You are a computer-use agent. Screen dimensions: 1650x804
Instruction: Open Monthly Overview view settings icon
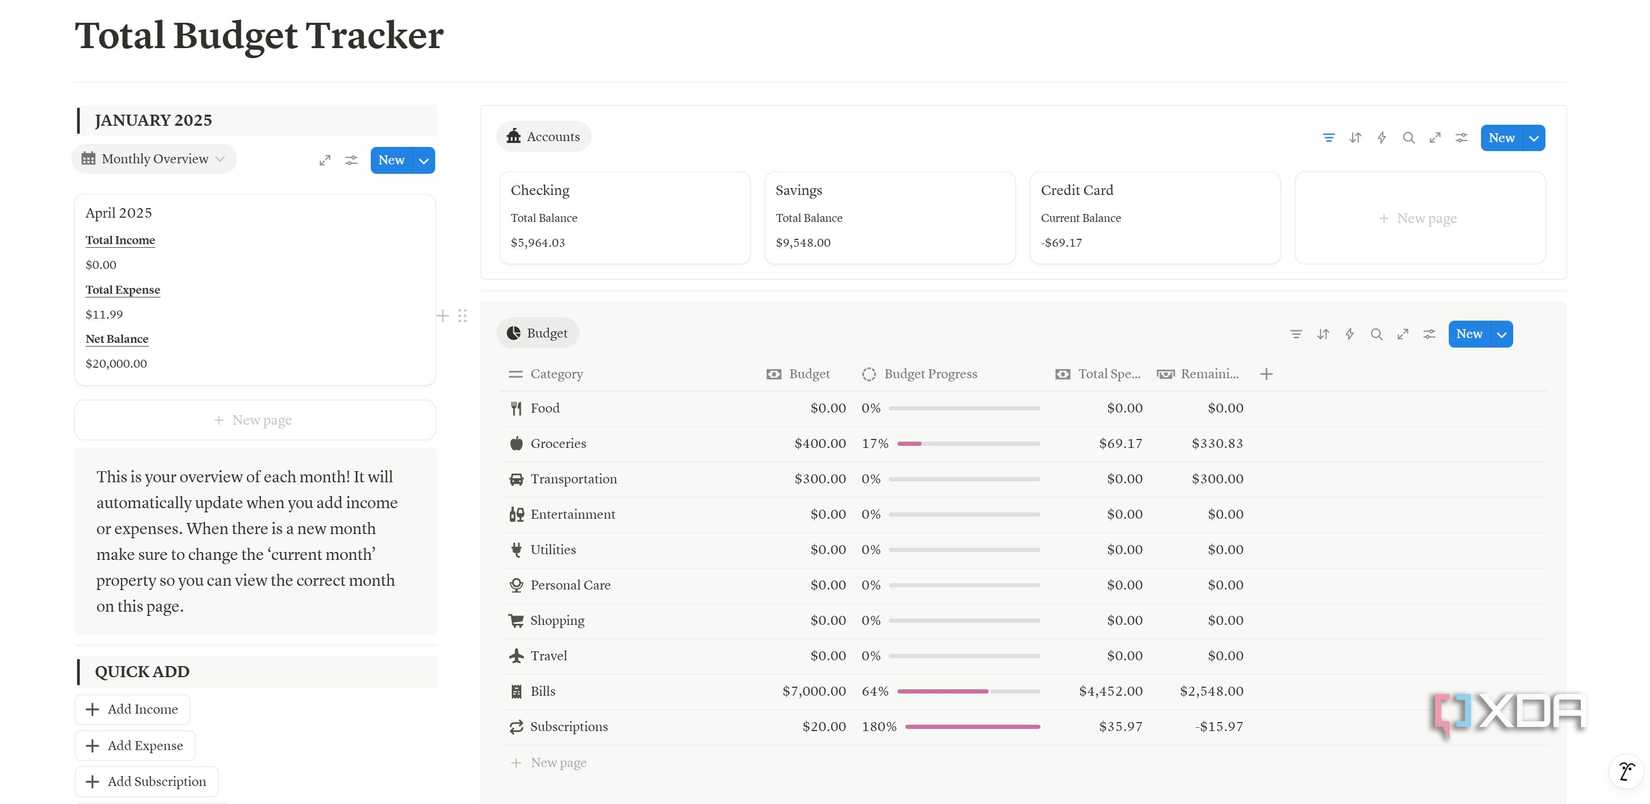351,160
